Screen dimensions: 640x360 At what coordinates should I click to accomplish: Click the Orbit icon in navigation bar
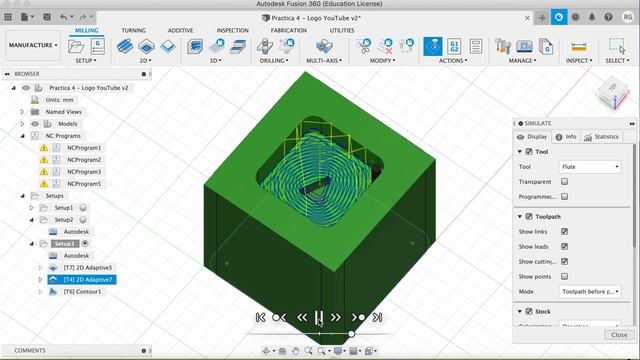(266, 351)
